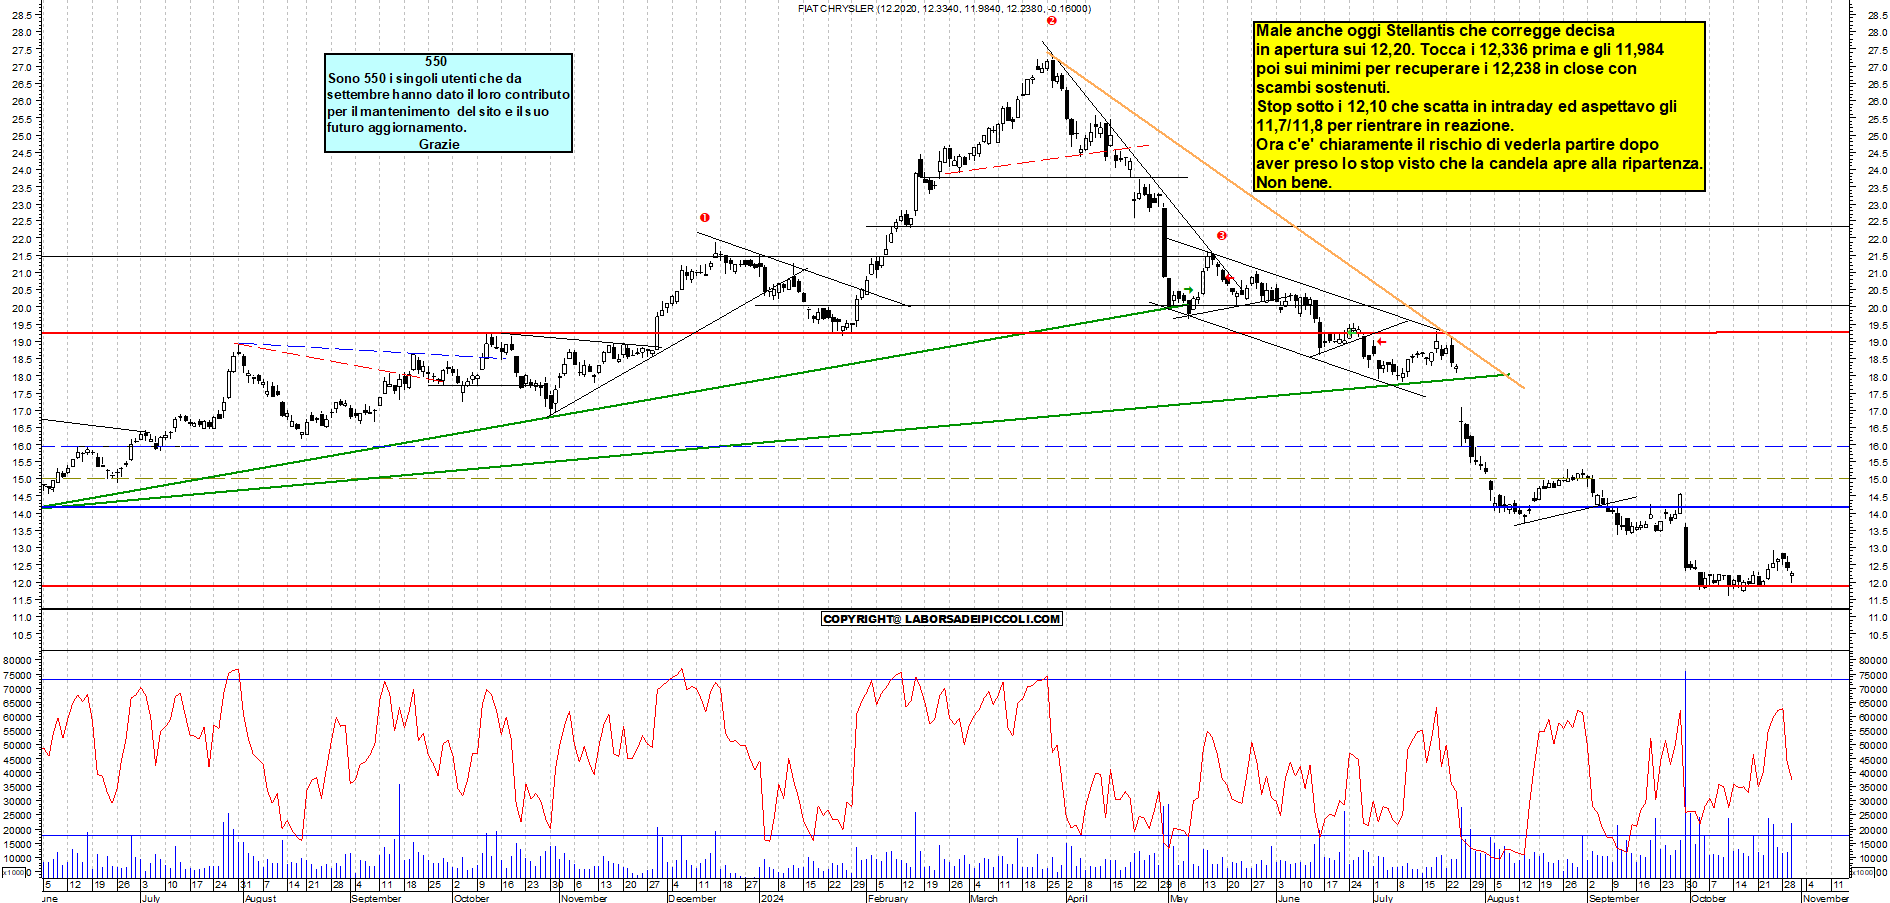Click the COPYRIGHT@ LABORSADEIPICCOLI.COM label

pos(941,619)
